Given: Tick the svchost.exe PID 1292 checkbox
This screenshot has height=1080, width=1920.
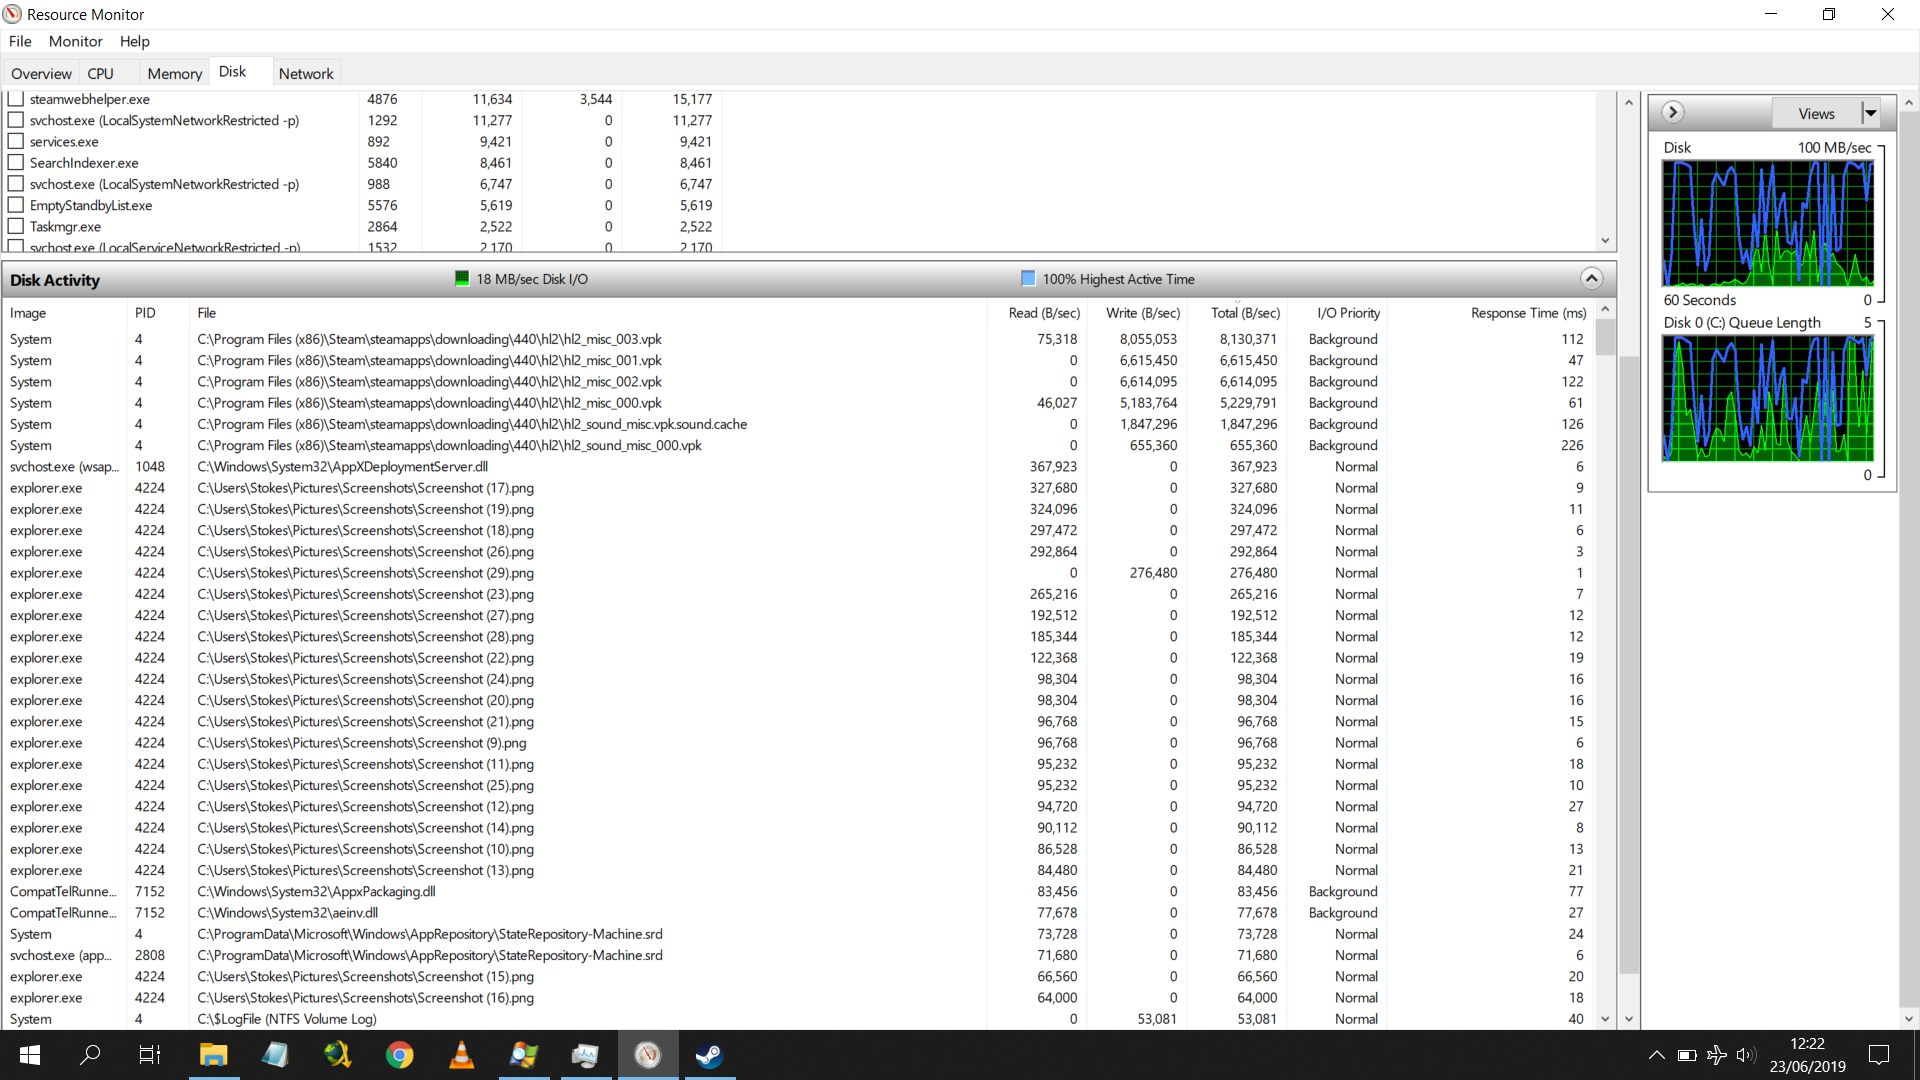Looking at the screenshot, I should click(x=16, y=120).
